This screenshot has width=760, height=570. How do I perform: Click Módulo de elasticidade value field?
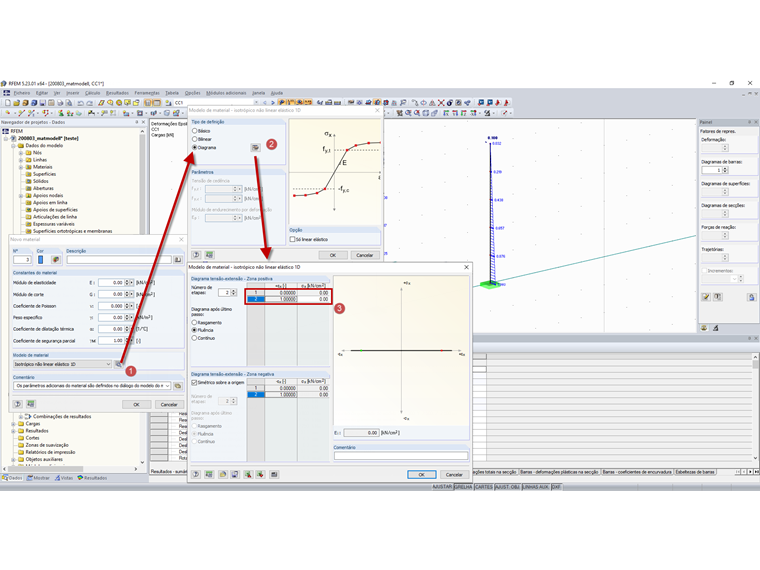pos(111,283)
